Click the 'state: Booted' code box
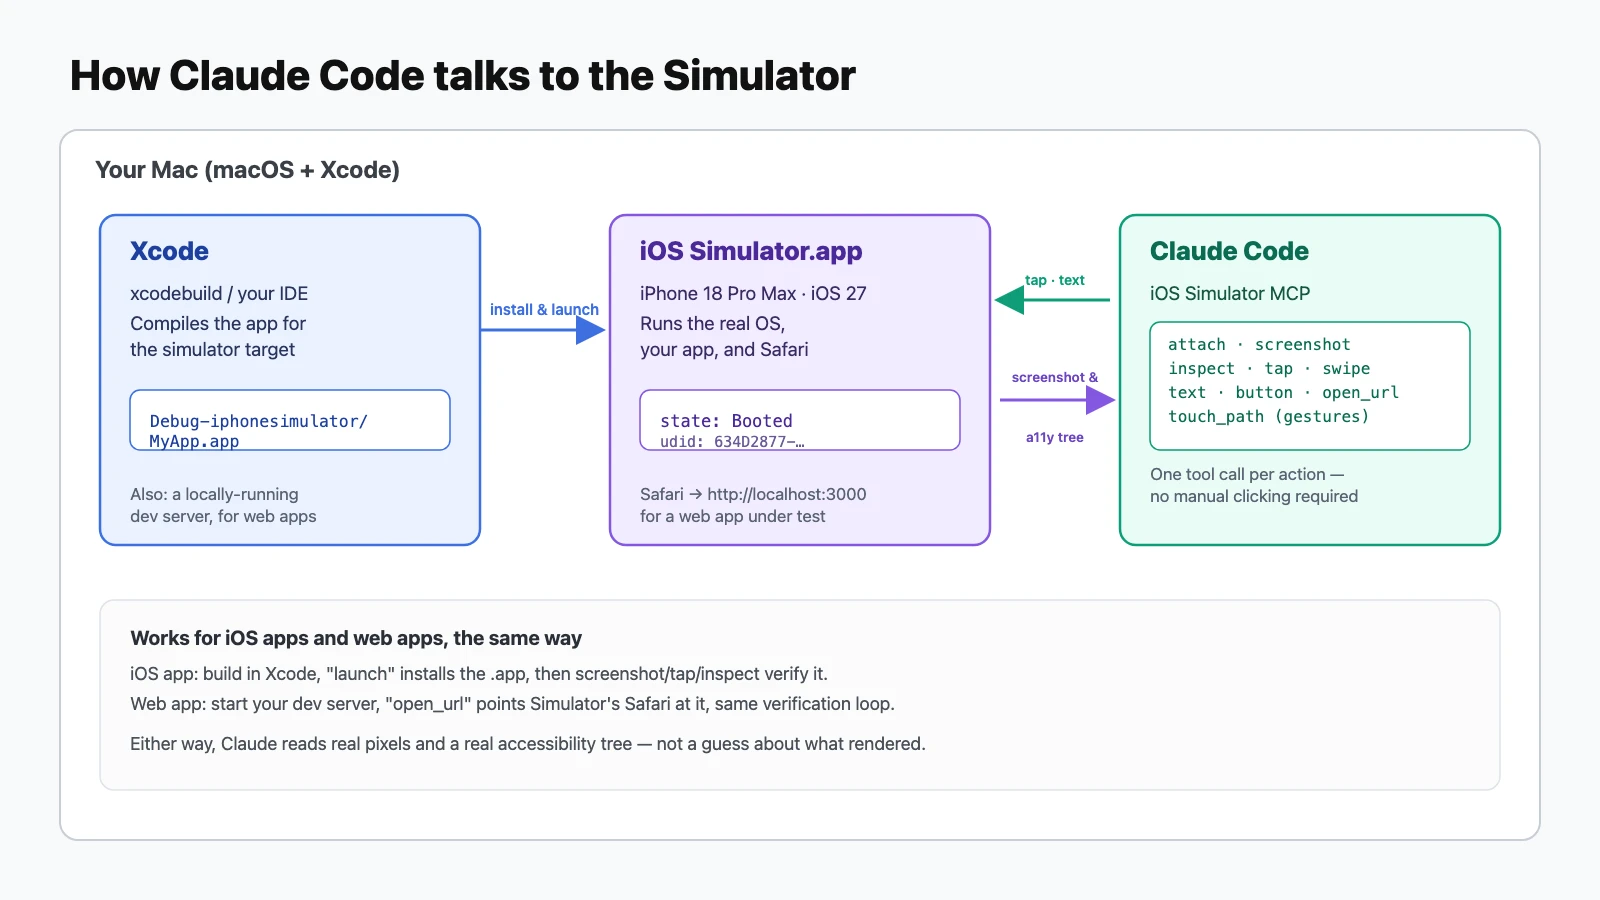Screen dimensions: 1600x900 (x=800, y=420)
